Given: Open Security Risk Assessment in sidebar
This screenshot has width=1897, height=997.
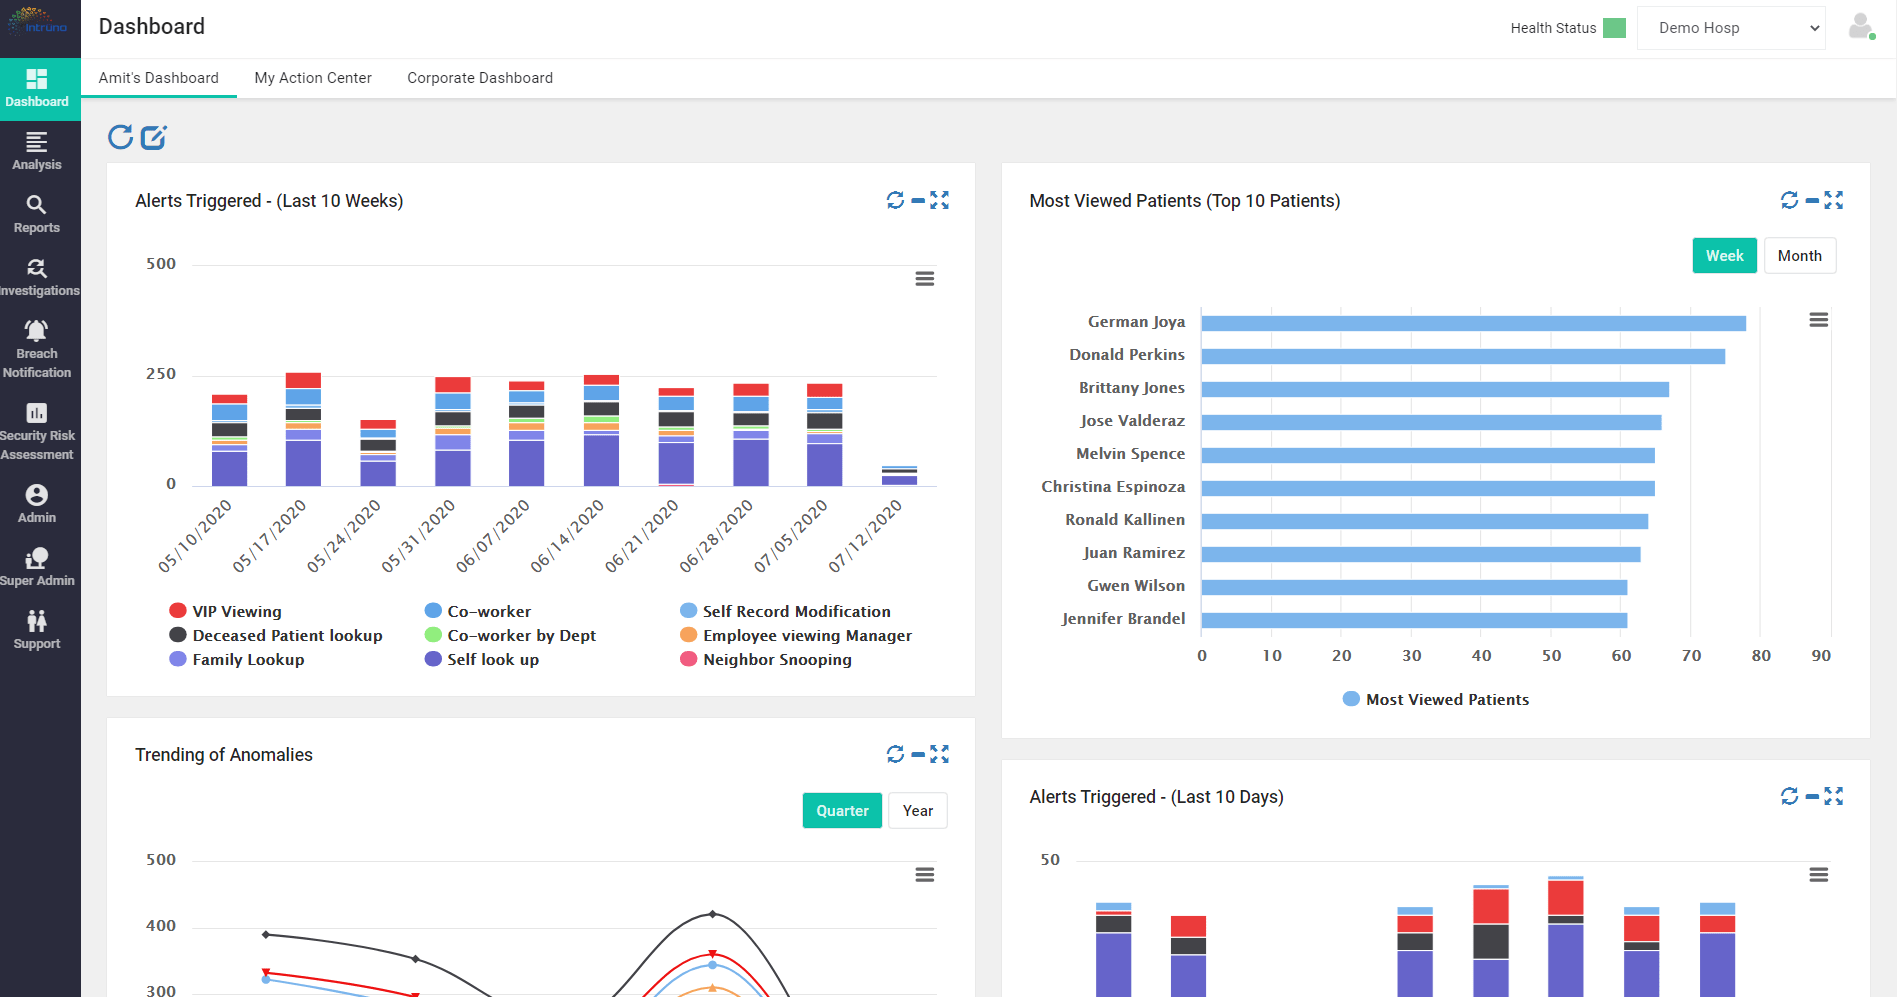Looking at the screenshot, I should click(37, 432).
